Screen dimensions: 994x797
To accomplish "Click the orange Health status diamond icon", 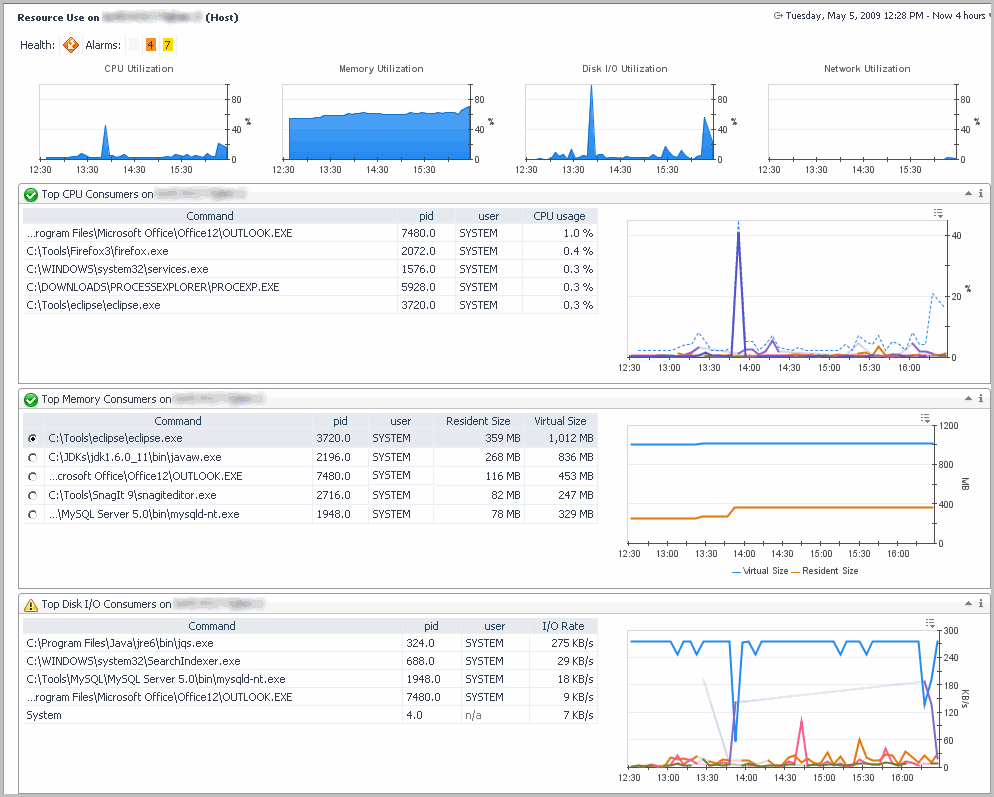I will [71, 45].
